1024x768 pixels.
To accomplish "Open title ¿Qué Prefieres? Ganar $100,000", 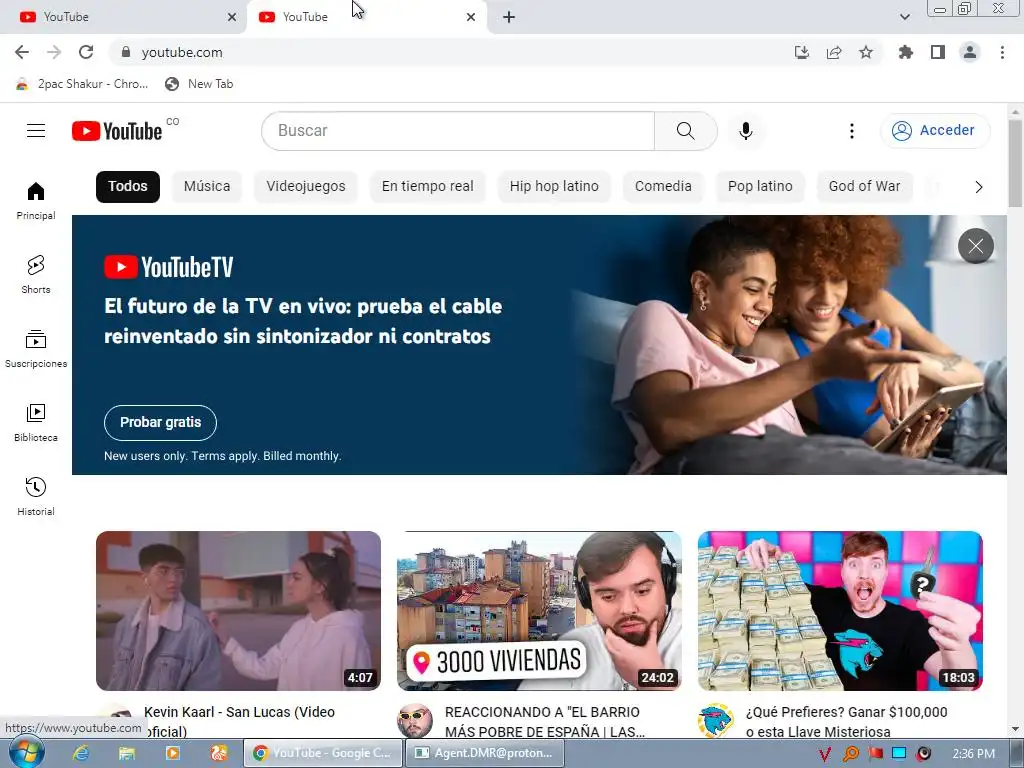I will click(846, 722).
